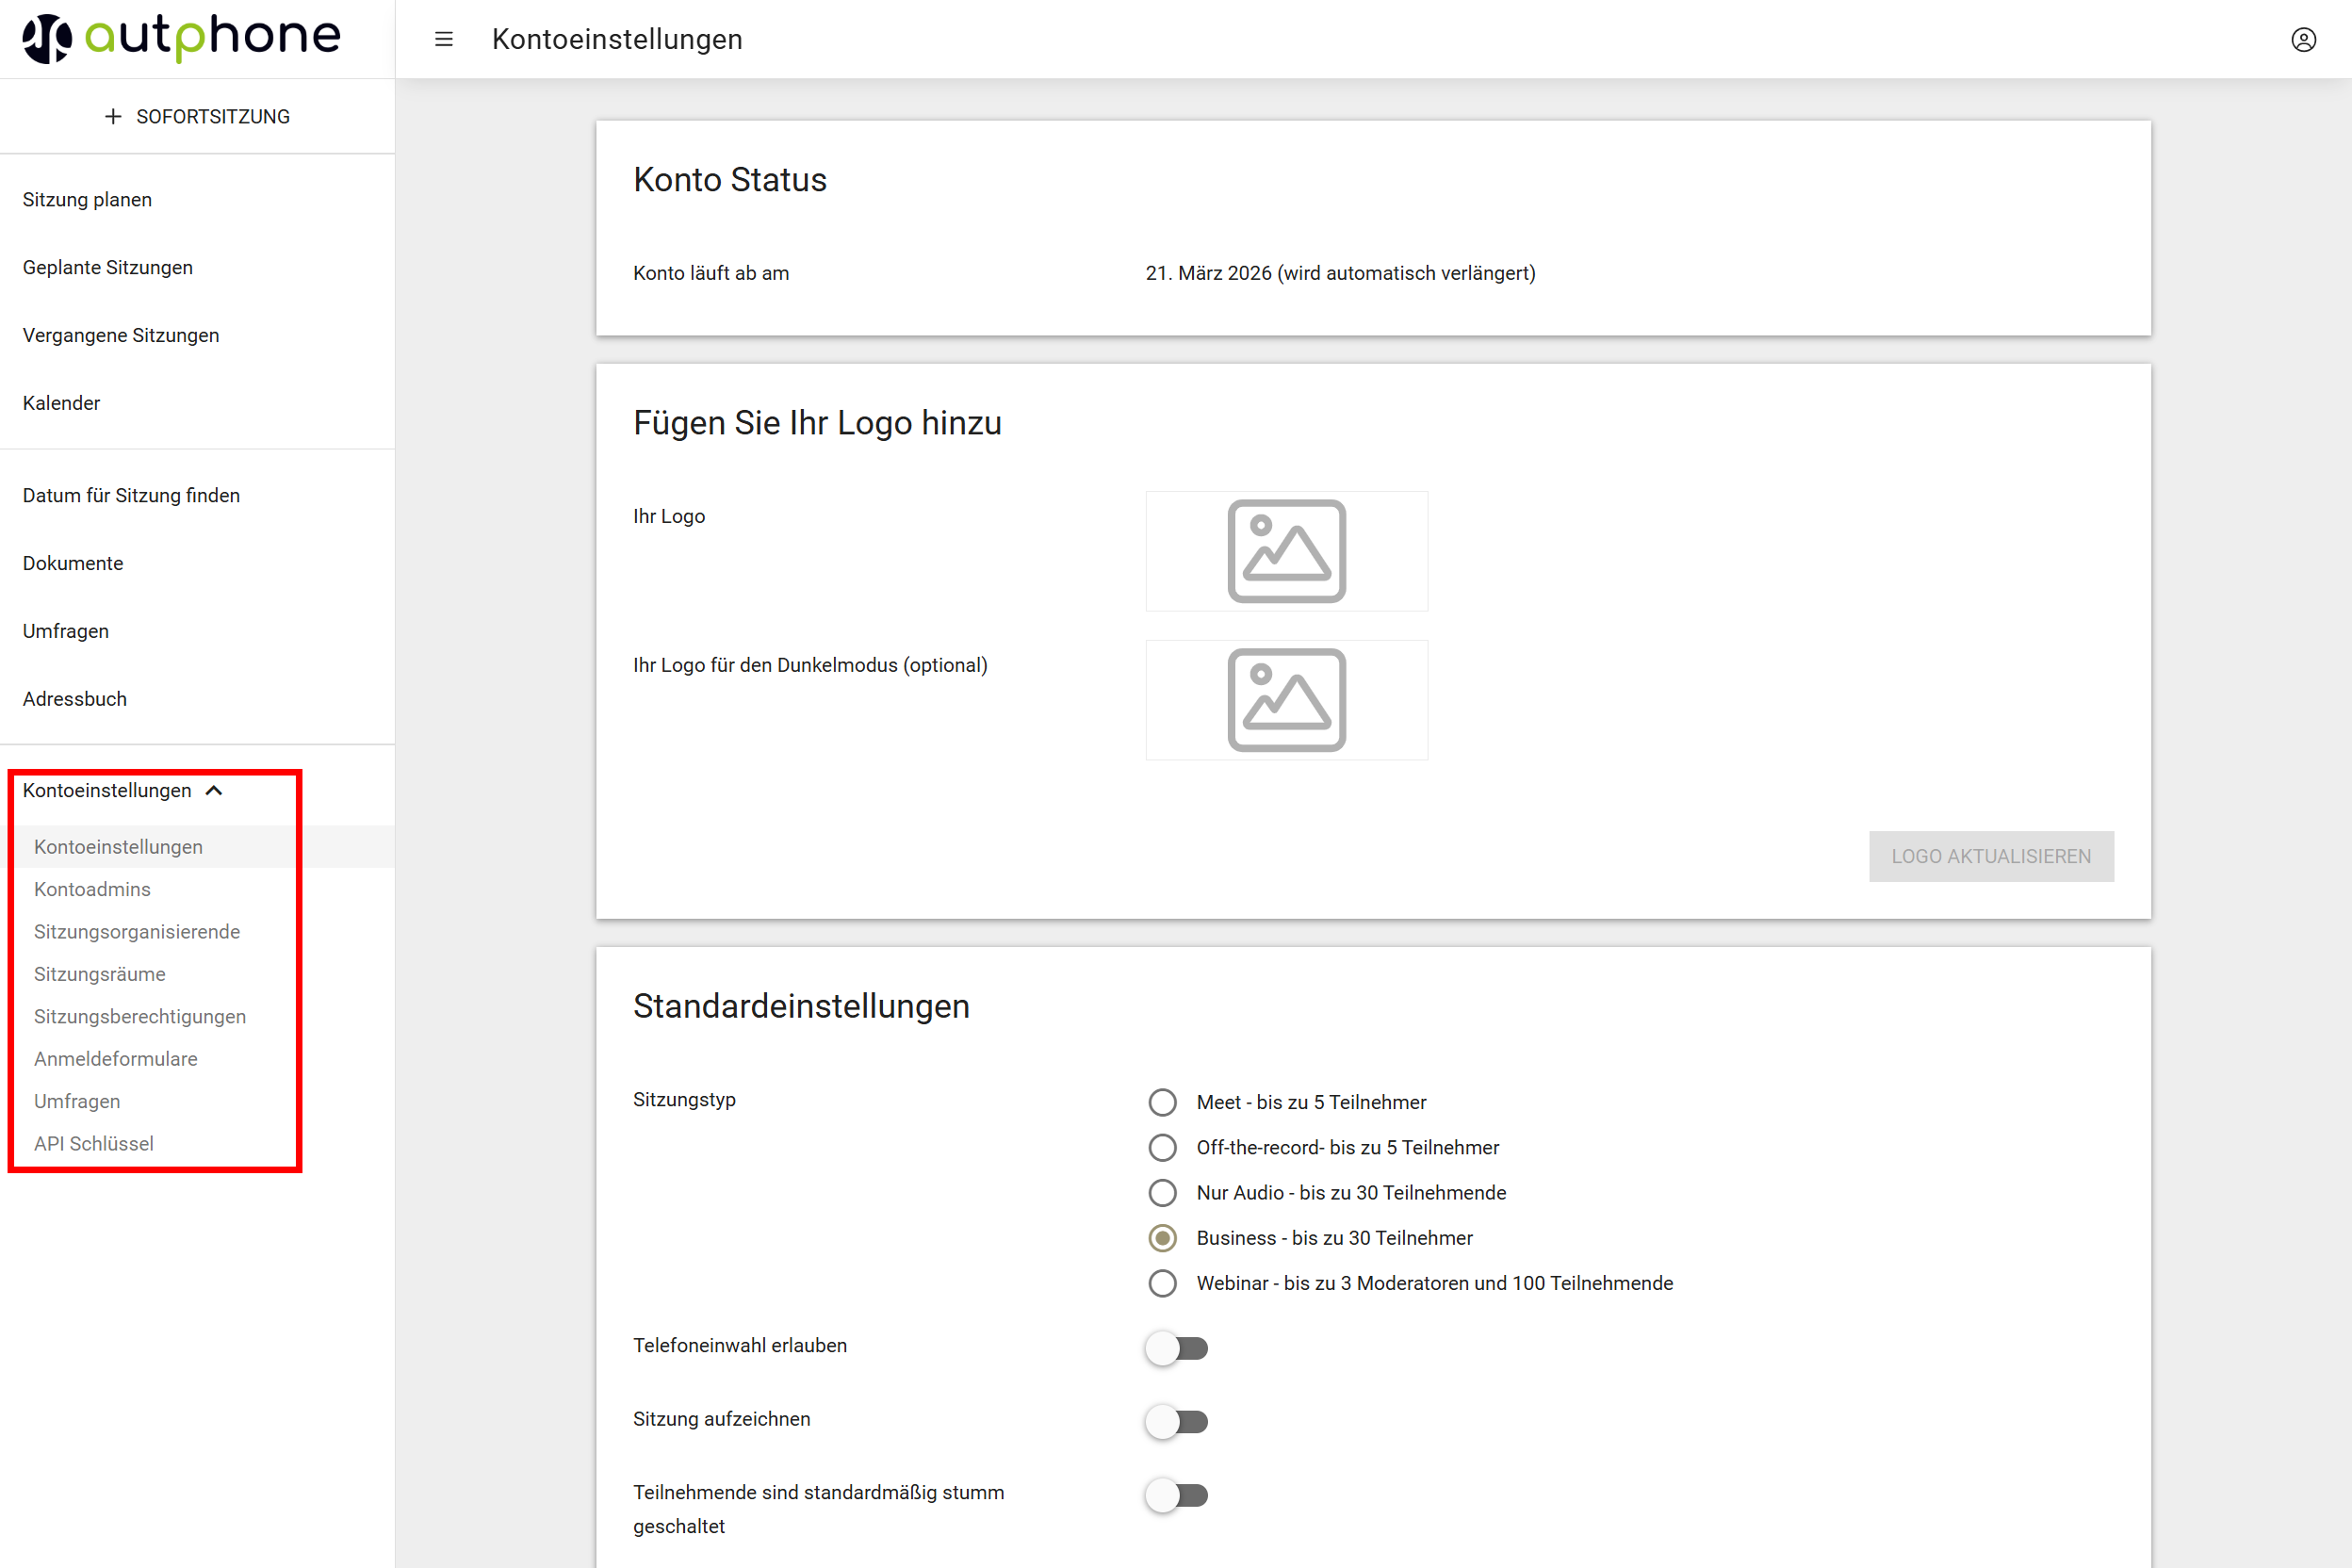Open the user account profile icon

(x=2303, y=39)
